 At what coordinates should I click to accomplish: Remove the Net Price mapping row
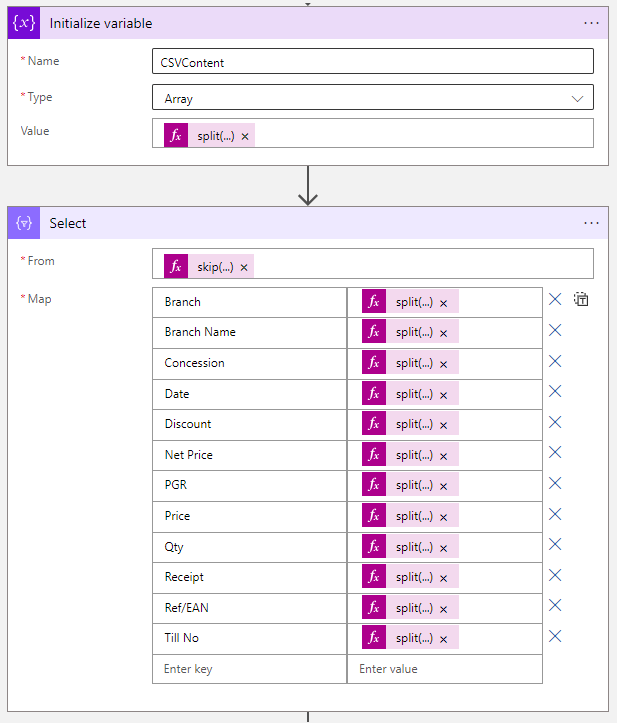[555, 453]
